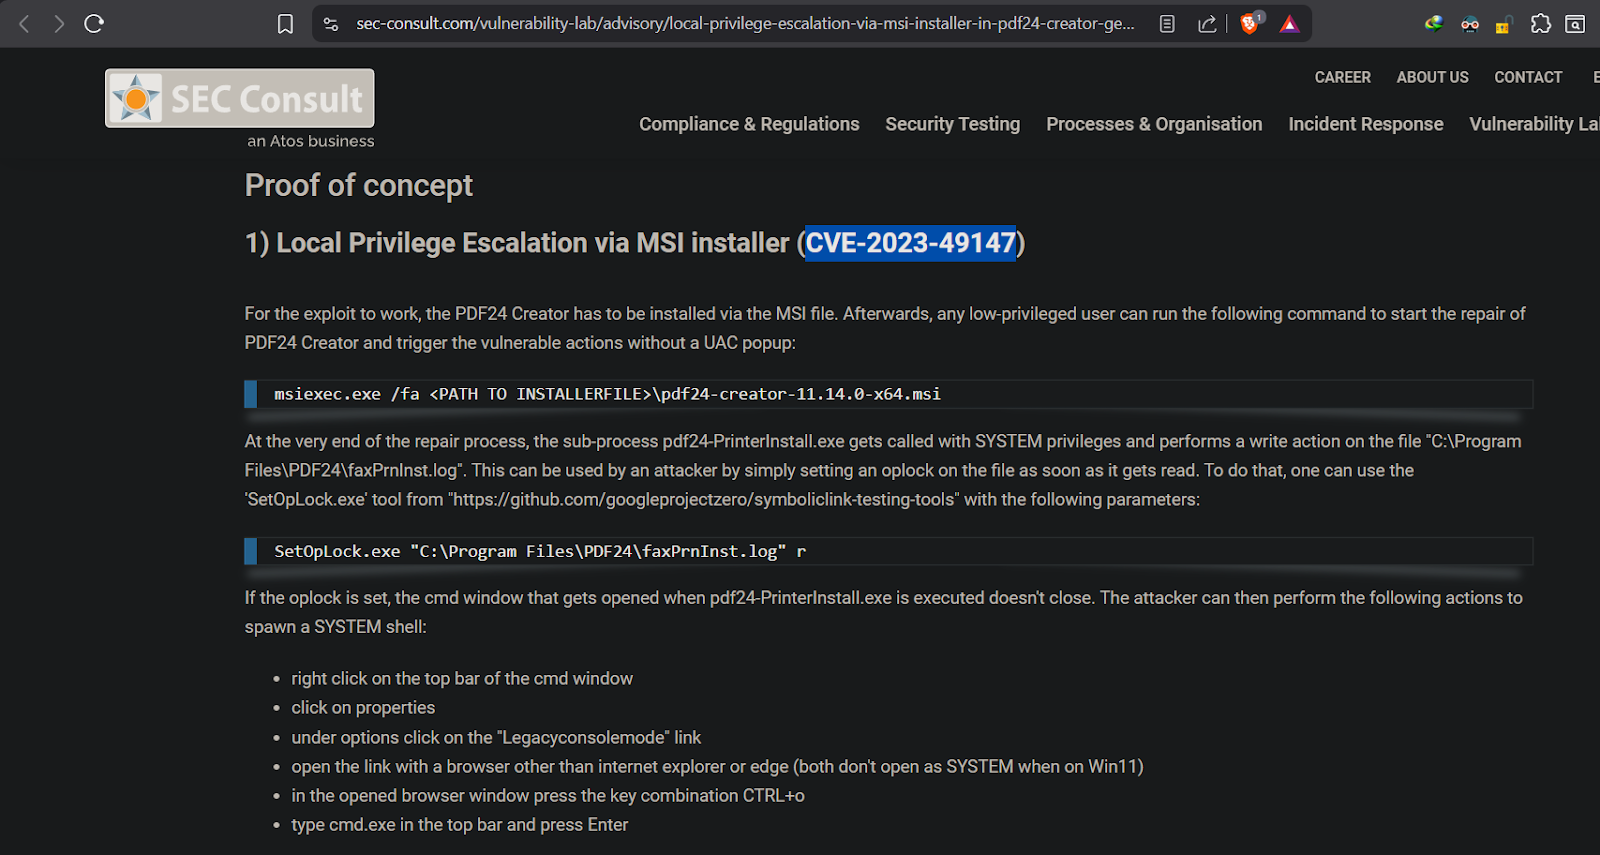Open Brave Rewards triangle icon
The height and width of the screenshot is (855, 1600).
pos(1289,24)
